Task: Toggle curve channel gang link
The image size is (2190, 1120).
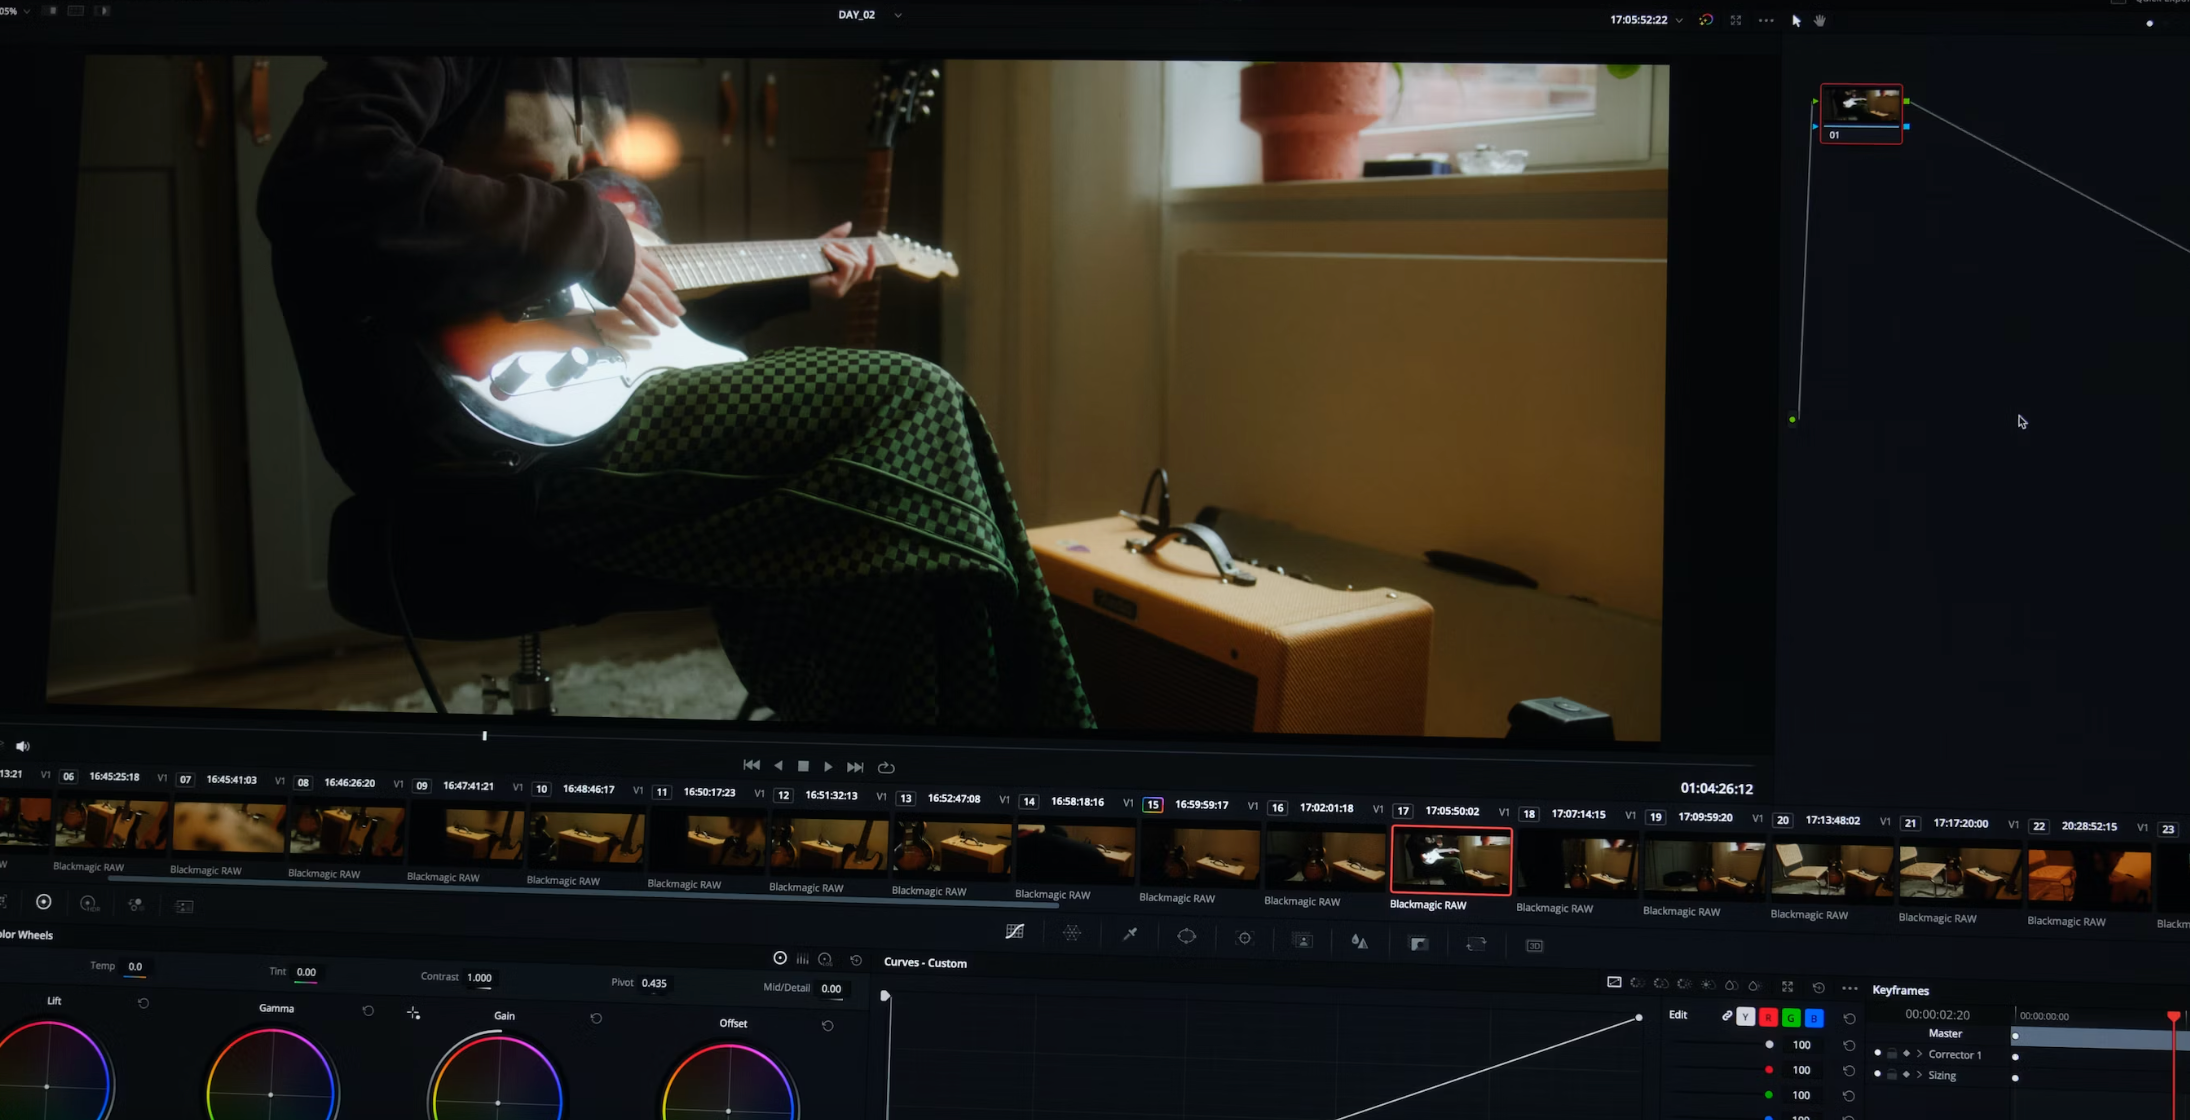Action: click(x=1727, y=1016)
